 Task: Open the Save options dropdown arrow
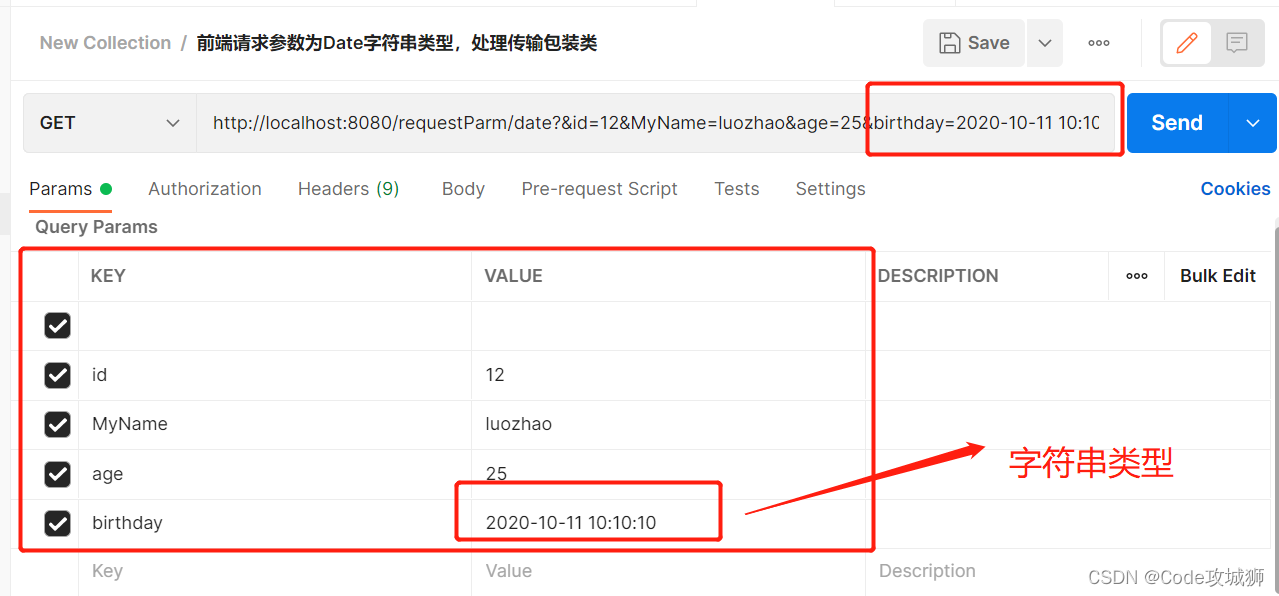tap(1045, 43)
